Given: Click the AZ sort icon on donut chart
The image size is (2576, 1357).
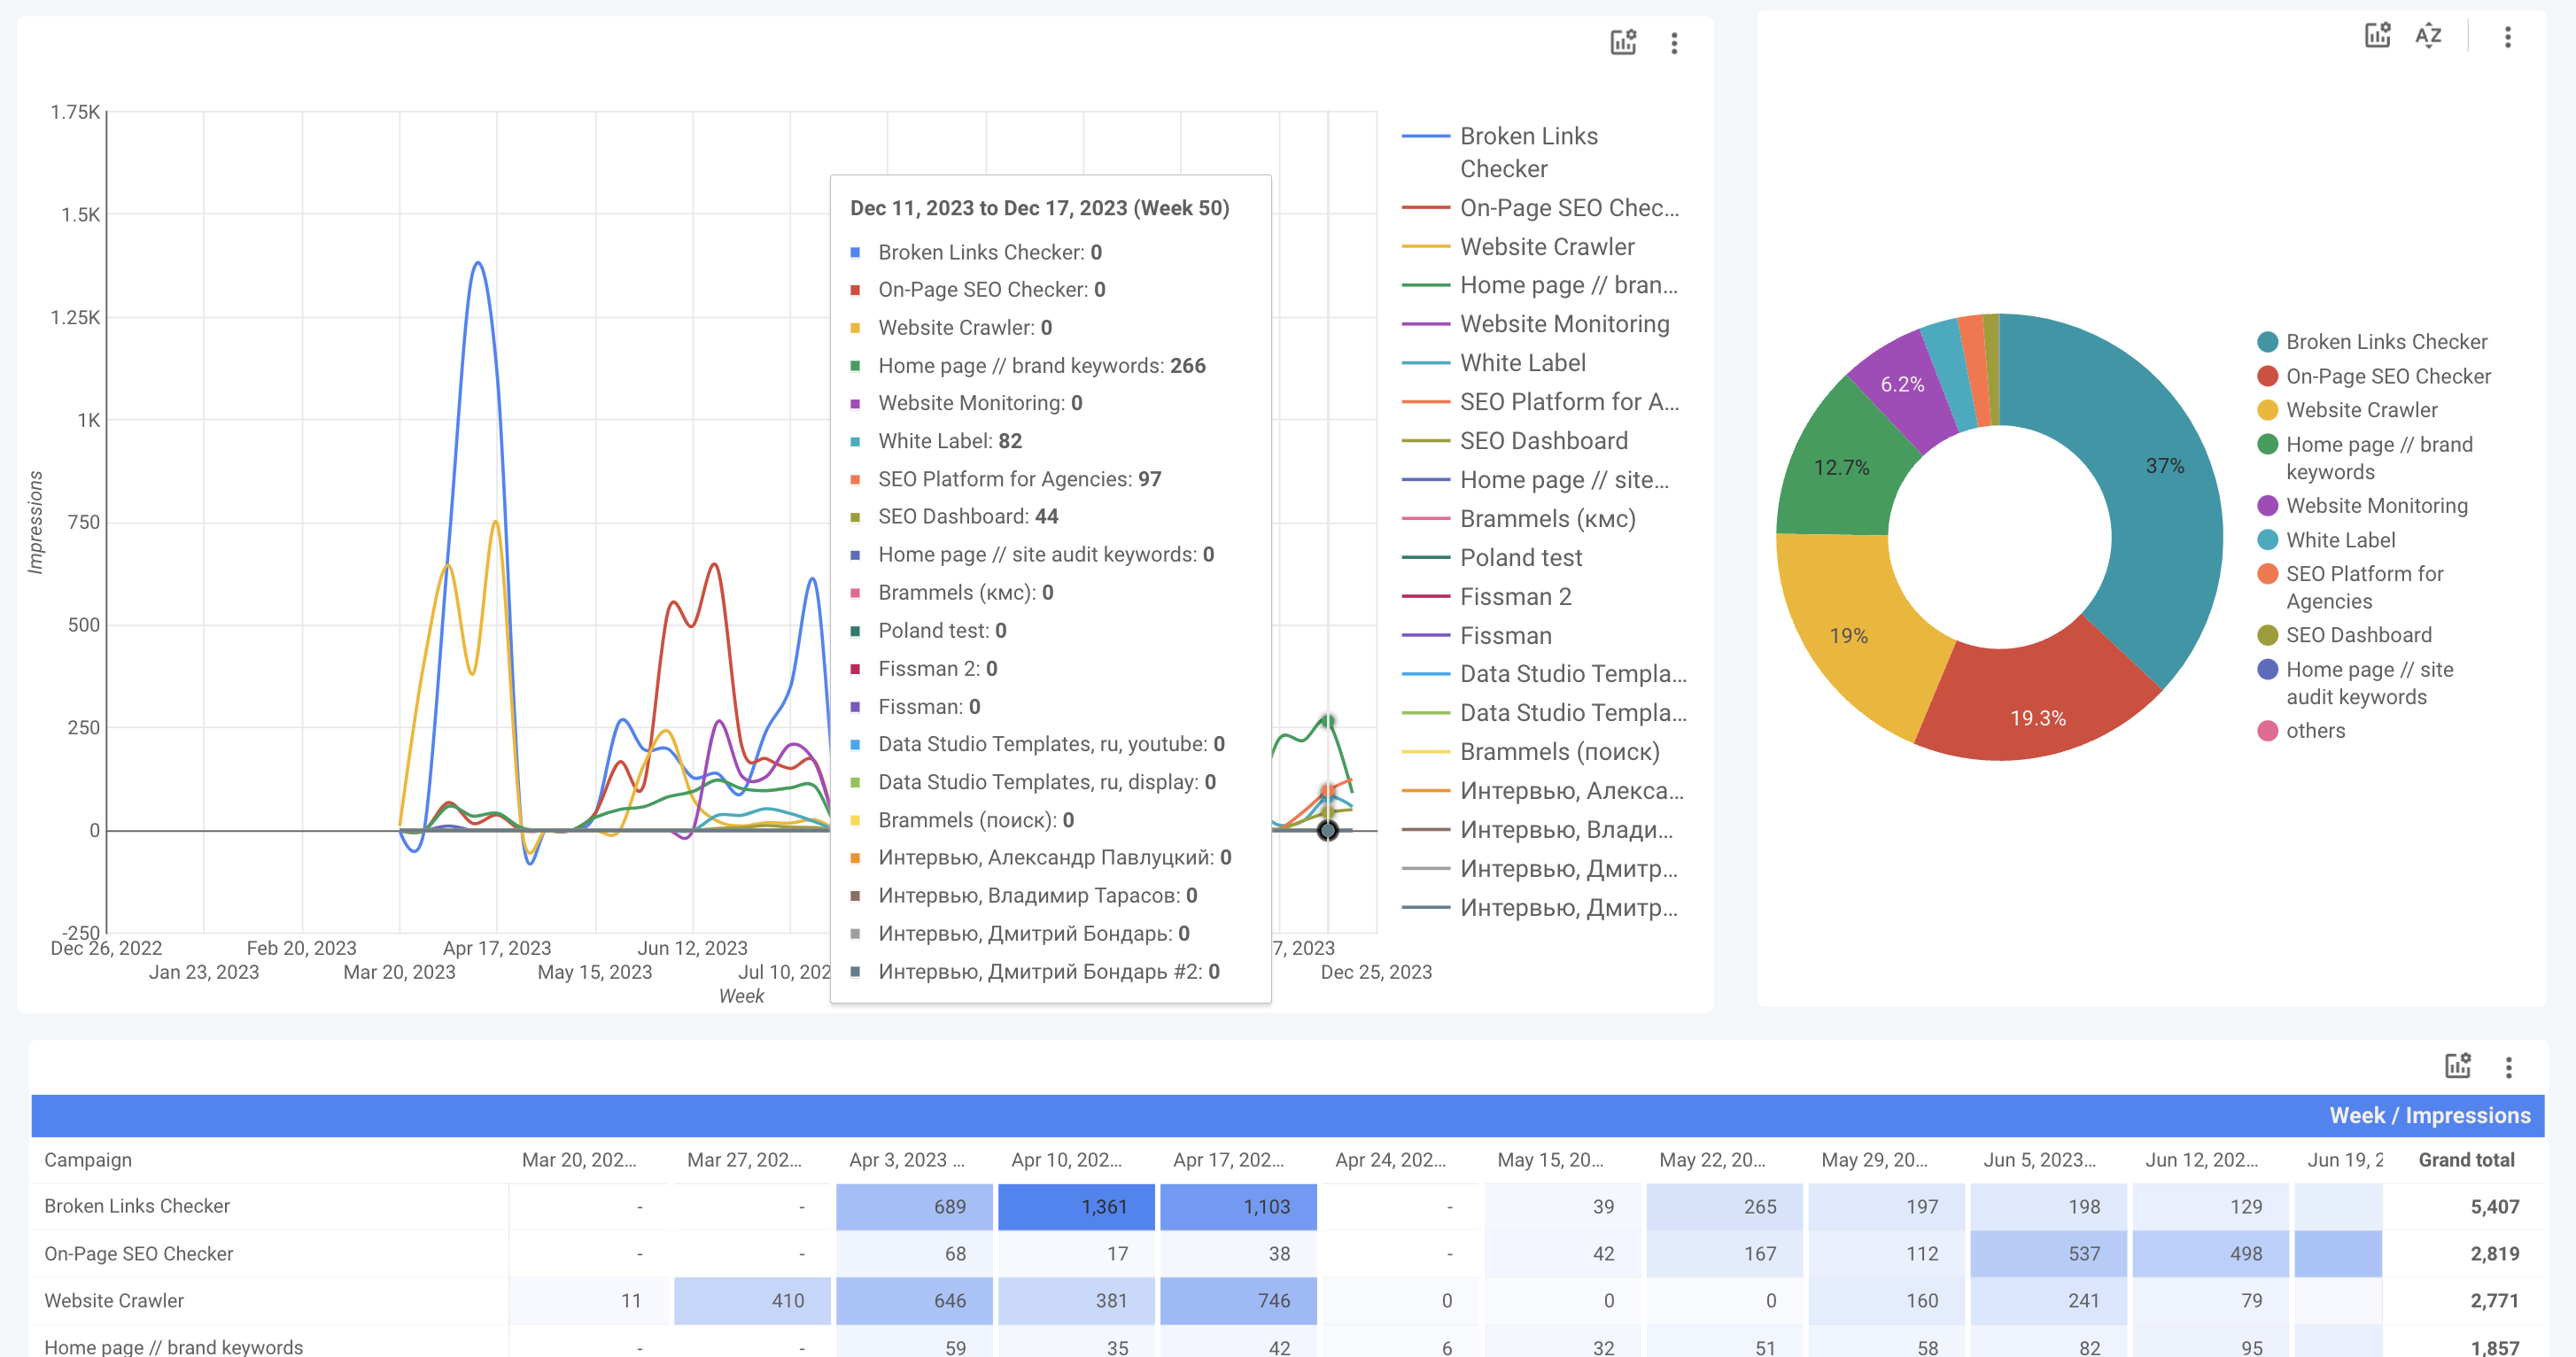Looking at the screenshot, I should [2428, 36].
